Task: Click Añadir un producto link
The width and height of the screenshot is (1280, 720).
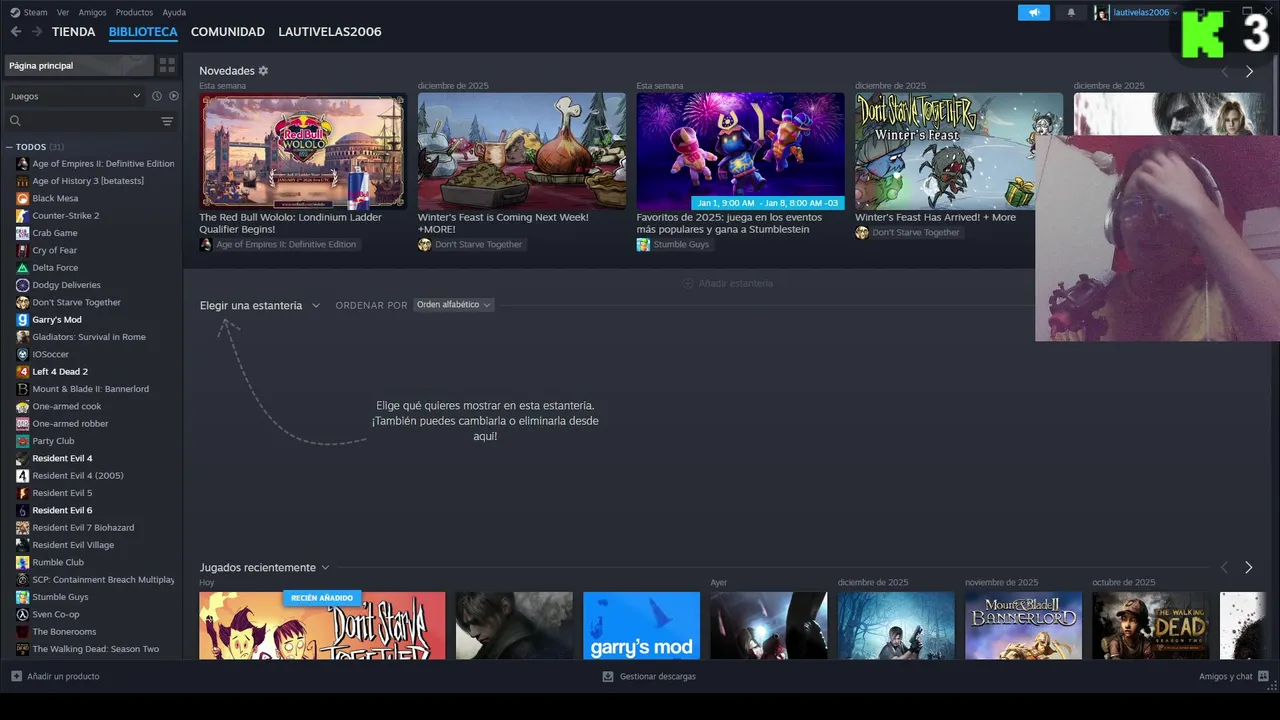Action: (63, 676)
